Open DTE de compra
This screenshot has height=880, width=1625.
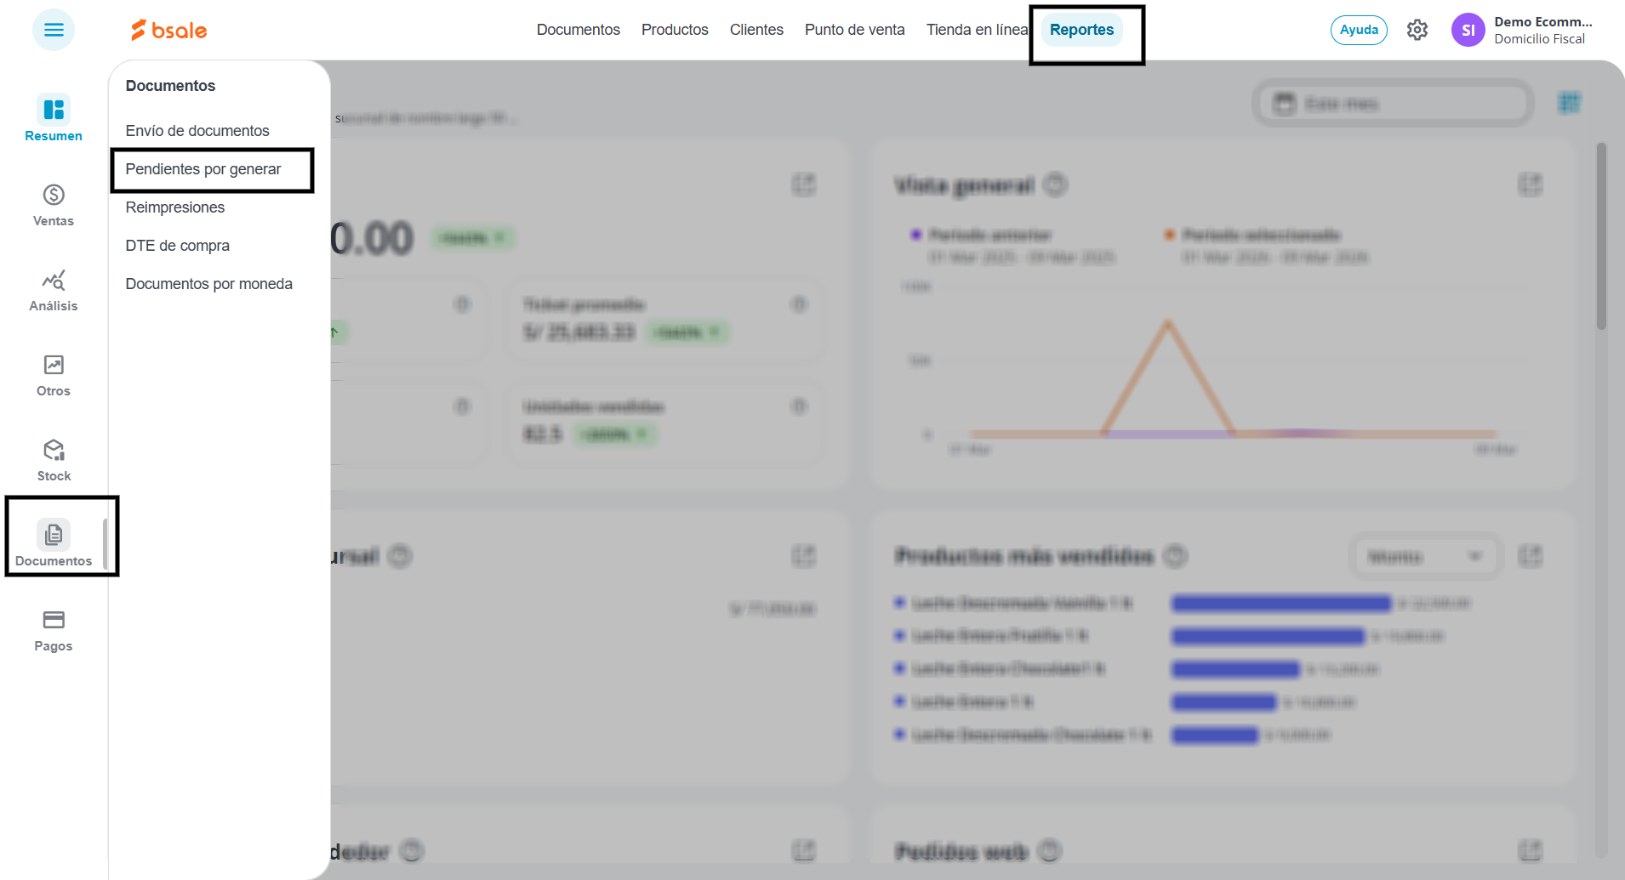click(177, 245)
